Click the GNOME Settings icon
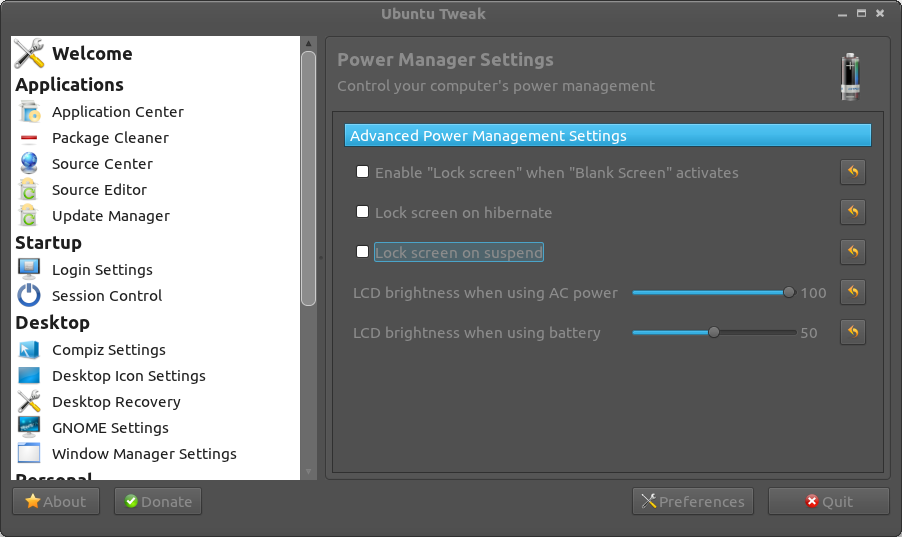 point(29,427)
